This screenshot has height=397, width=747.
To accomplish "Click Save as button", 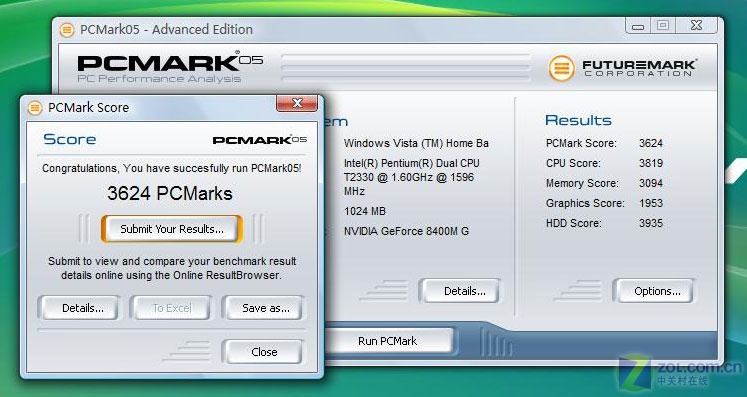I will (263, 308).
